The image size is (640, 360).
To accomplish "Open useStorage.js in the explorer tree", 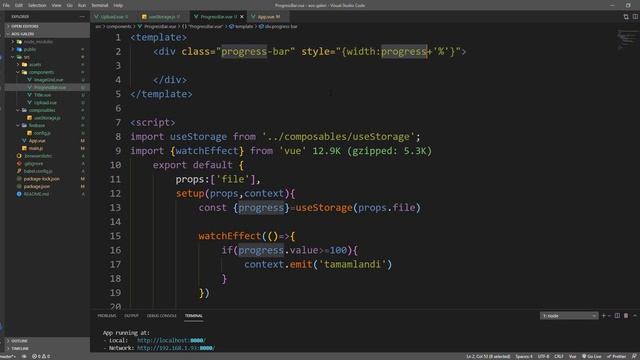I will coord(47,118).
